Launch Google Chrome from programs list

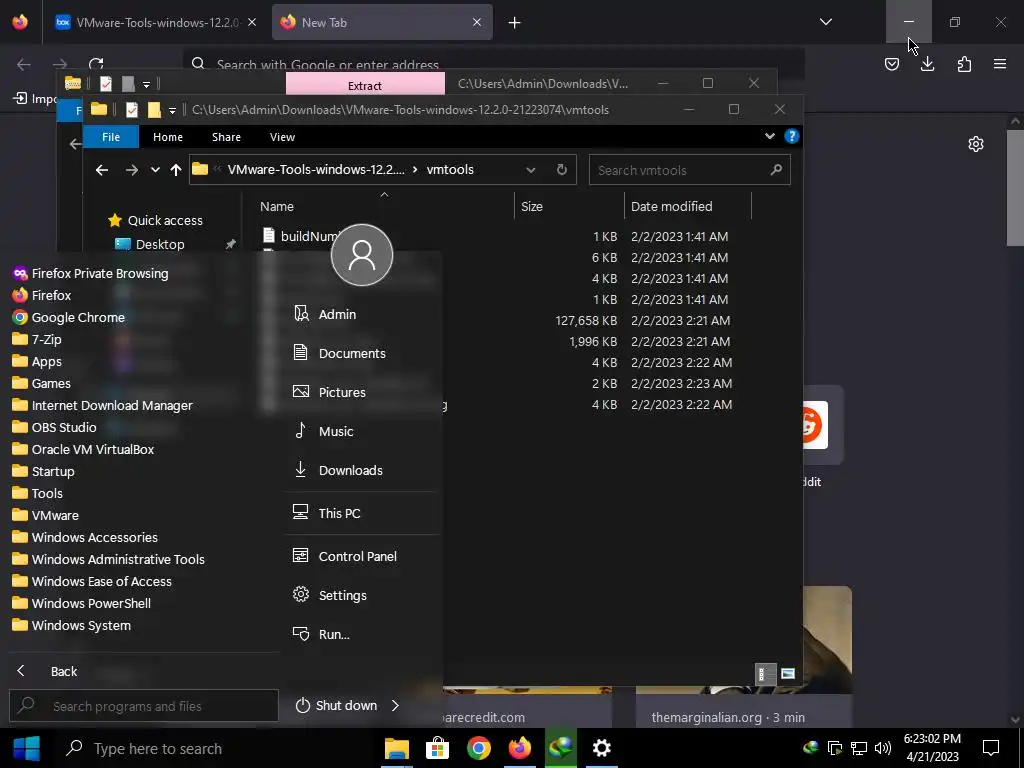click(x=69, y=317)
